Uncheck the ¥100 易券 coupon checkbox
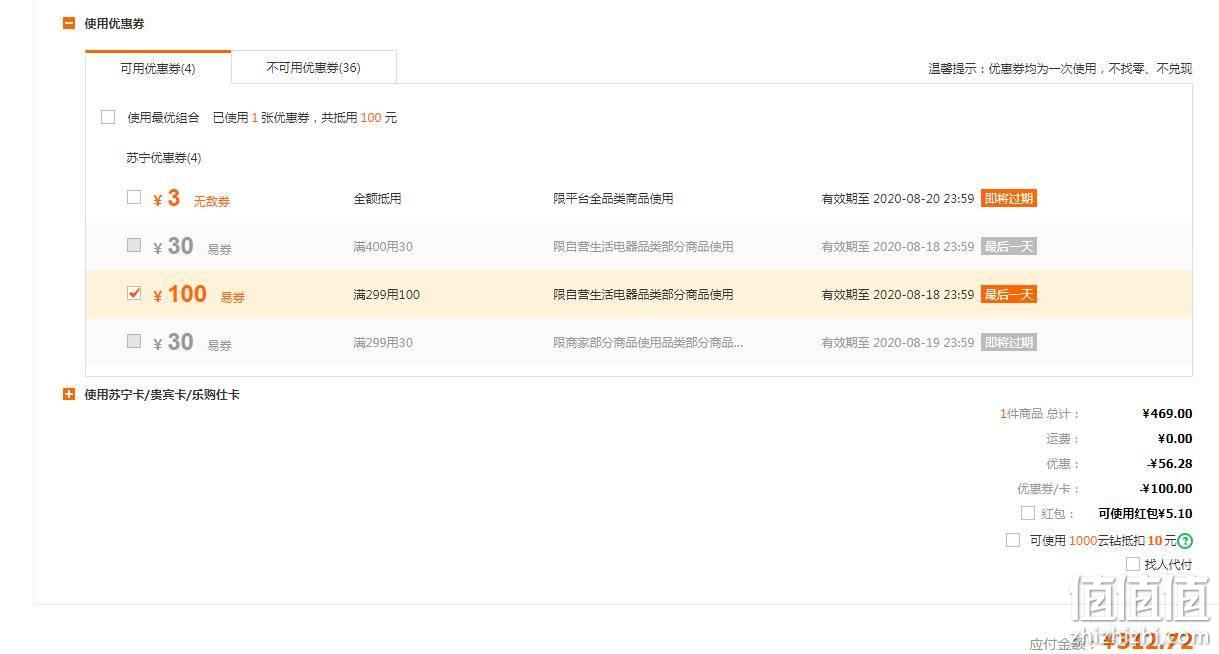This screenshot has width=1219, height=654. [x=134, y=293]
